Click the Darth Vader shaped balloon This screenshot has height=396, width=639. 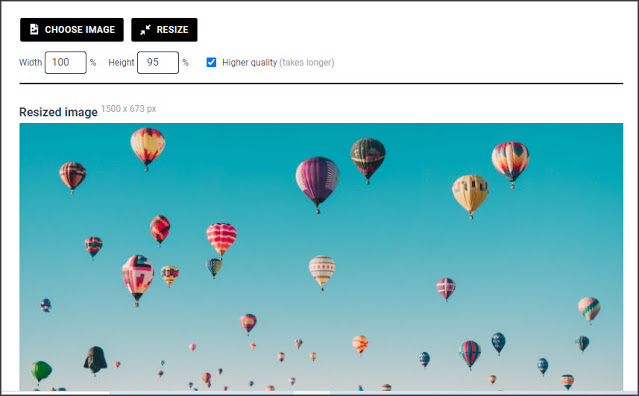pos(95,360)
